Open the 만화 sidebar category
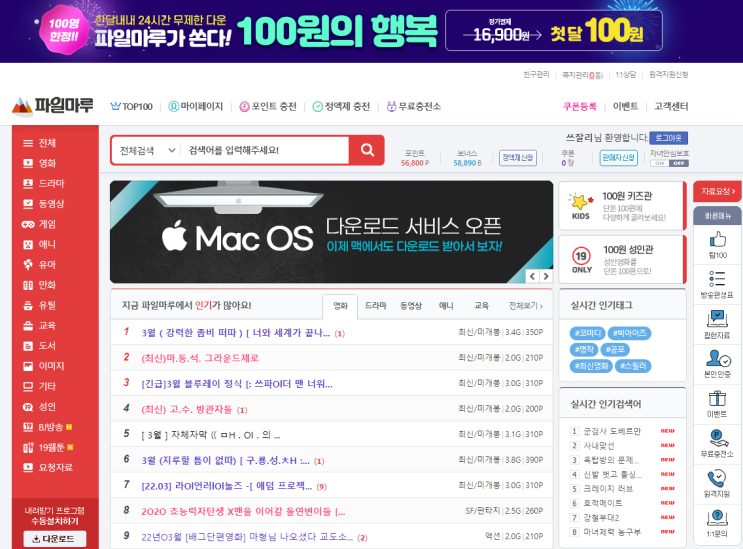Image resolution: width=743 pixels, height=549 pixels. [39, 285]
